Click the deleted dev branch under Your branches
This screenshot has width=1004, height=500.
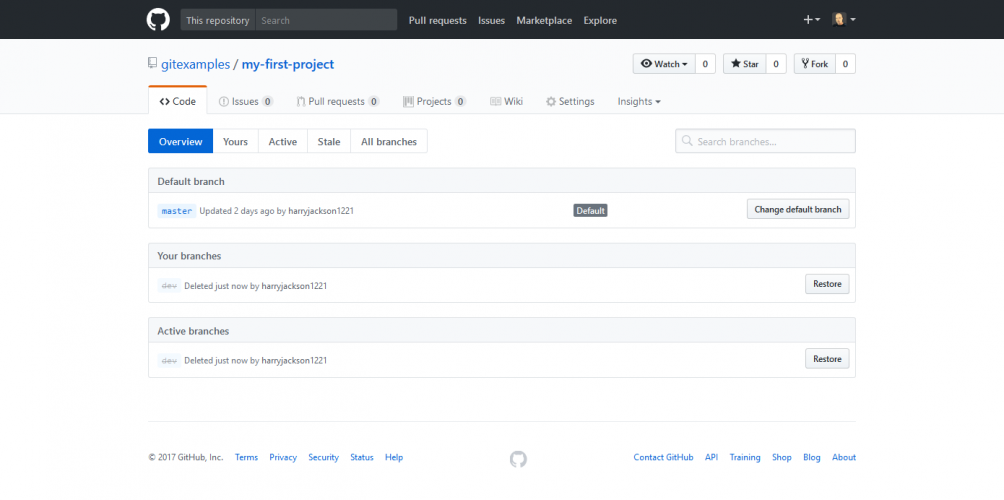(x=169, y=286)
